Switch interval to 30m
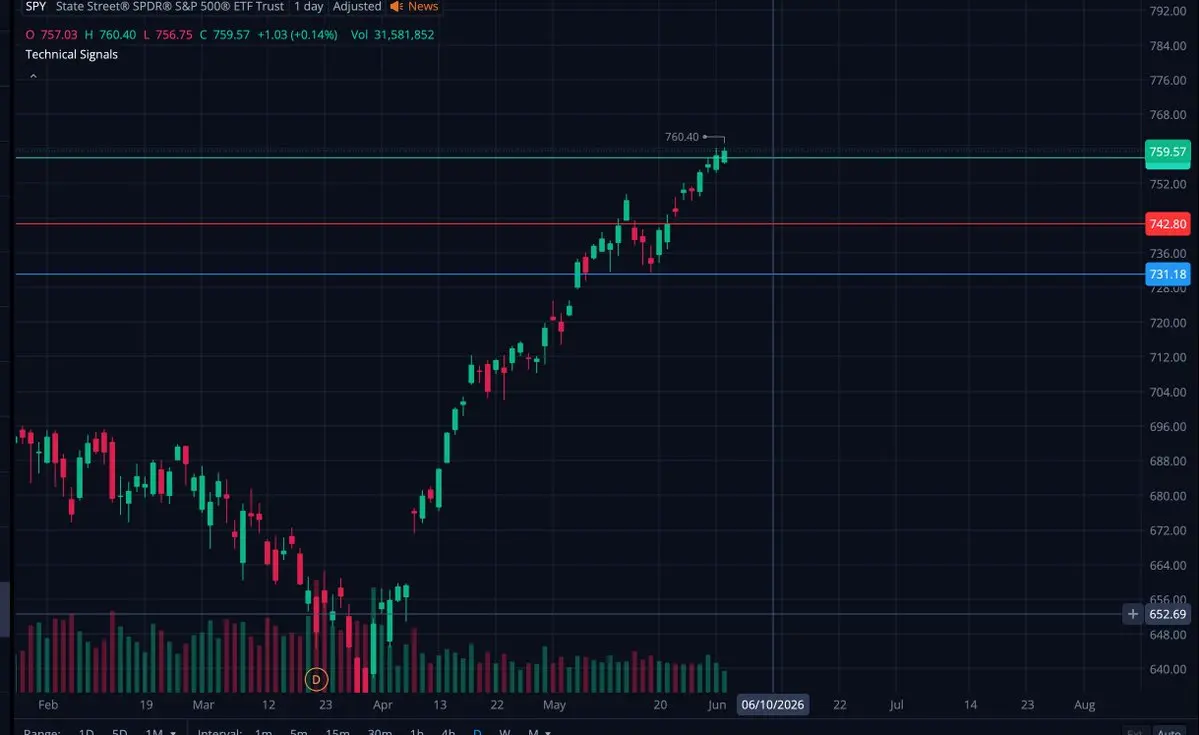 tap(379, 731)
